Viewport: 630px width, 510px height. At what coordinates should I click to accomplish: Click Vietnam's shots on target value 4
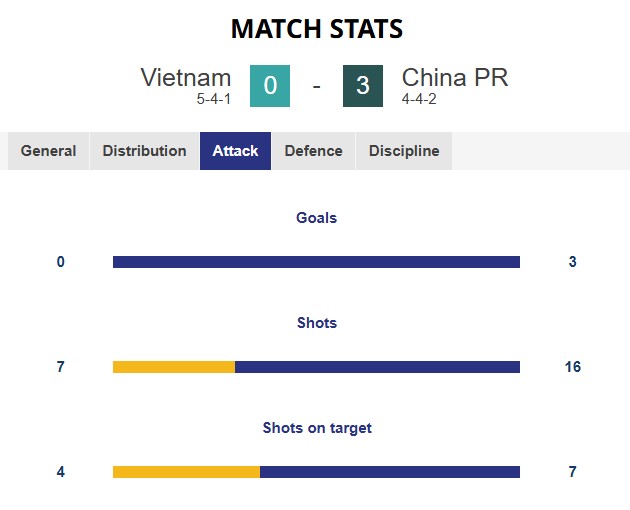(x=61, y=472)
